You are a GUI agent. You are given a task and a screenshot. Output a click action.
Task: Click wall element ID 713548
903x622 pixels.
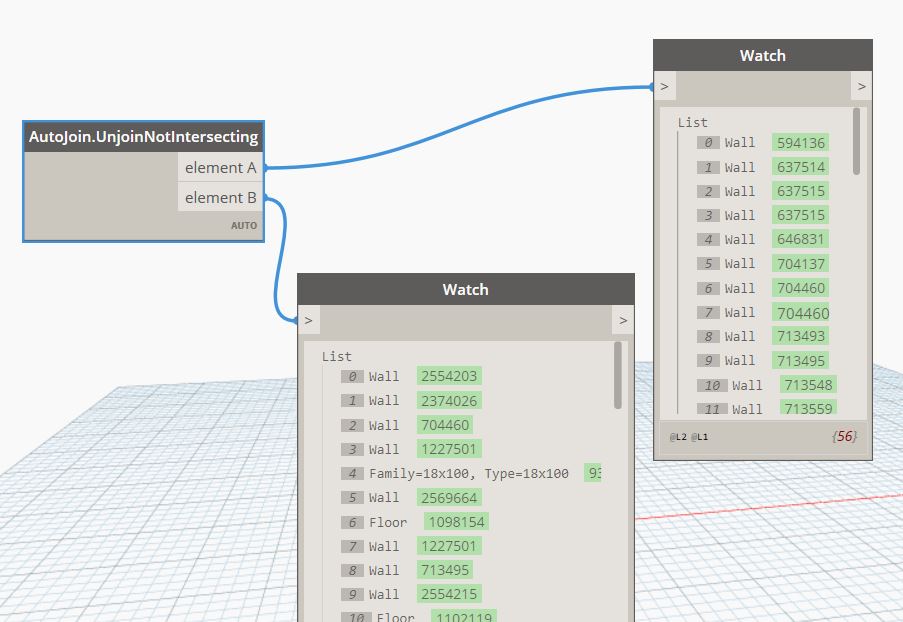[808, 385]
